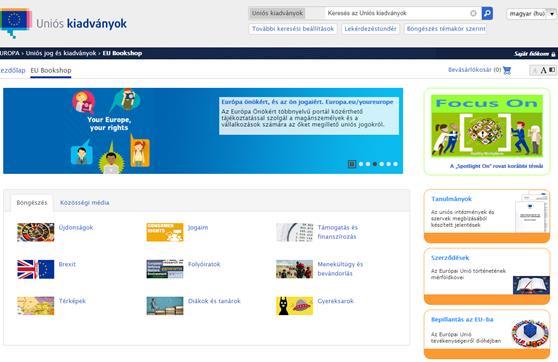The height and width of the screenshot is (362, 558).
Task: Open the Újdonságok thumbnail image
Action: coord(36,232)
